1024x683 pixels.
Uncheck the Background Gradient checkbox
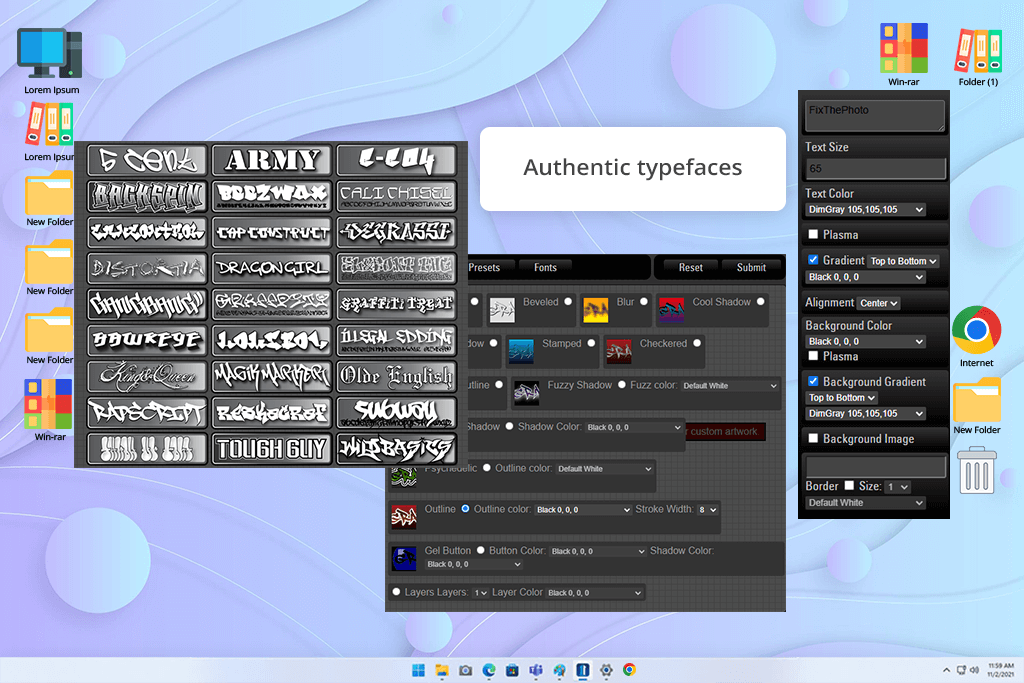pyautogui.click(x=813, y=381)
